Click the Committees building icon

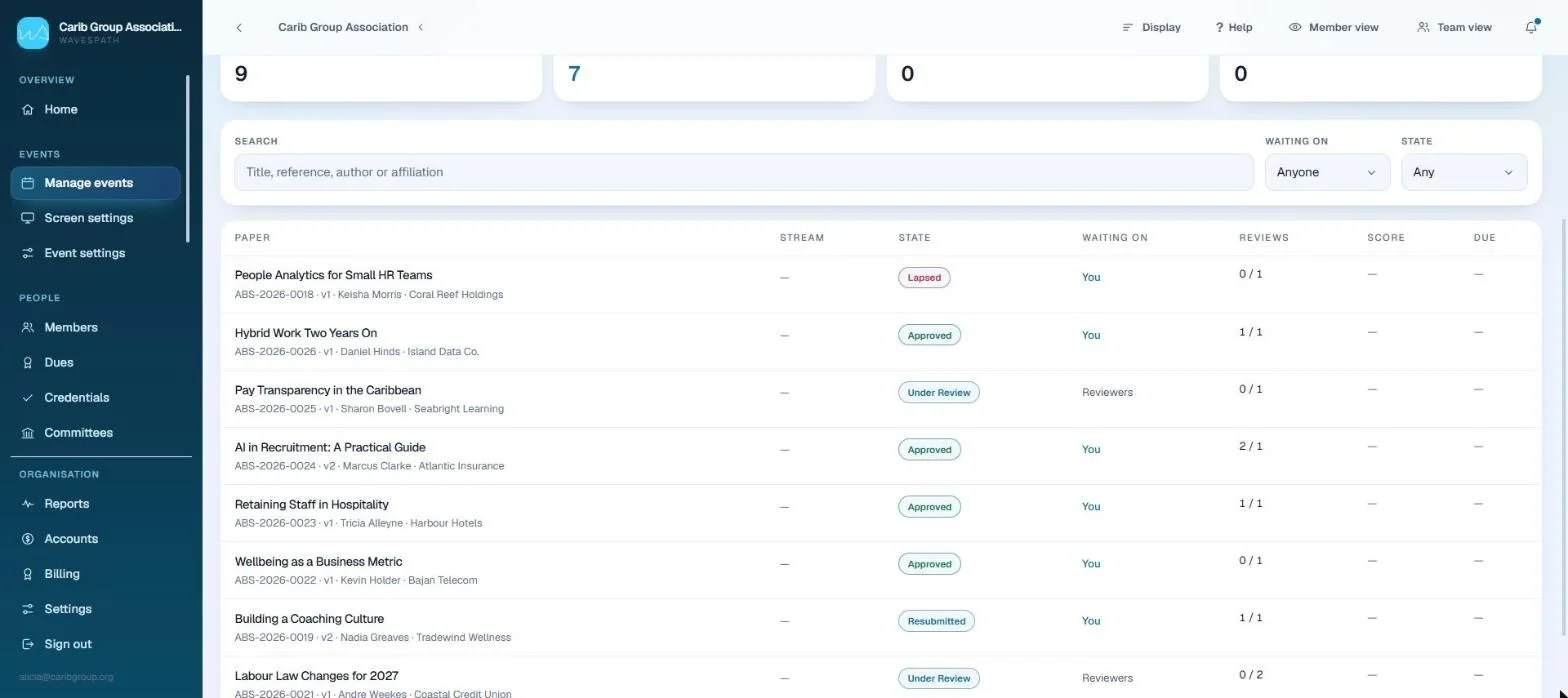coord(28,432)
